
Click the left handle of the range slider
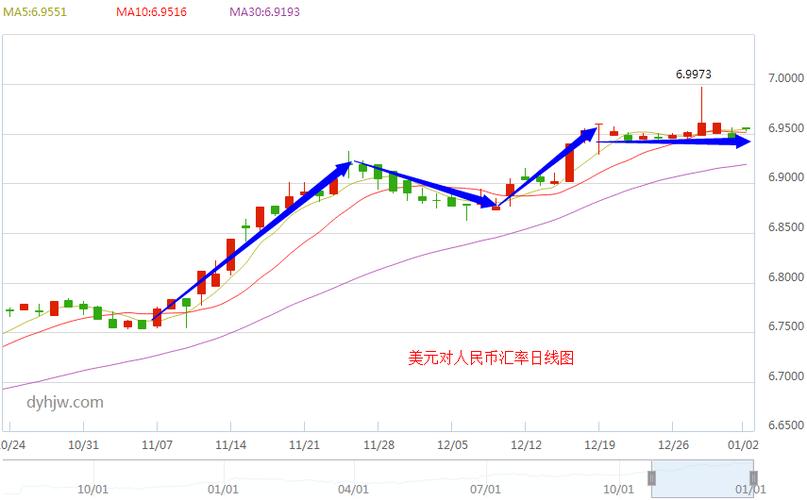652,478
